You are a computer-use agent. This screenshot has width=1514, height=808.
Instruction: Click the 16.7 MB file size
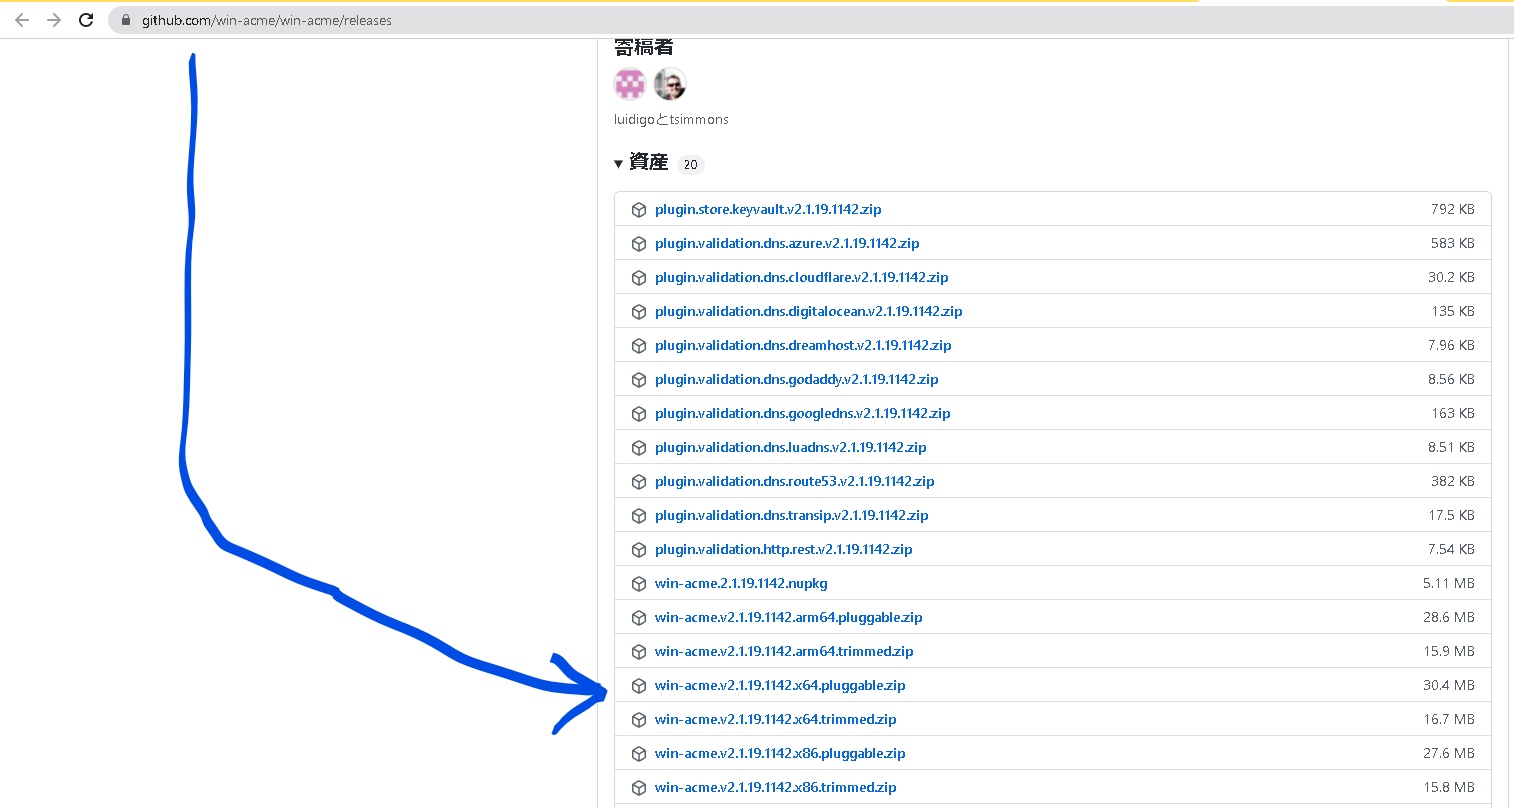tap(1449, 719)
